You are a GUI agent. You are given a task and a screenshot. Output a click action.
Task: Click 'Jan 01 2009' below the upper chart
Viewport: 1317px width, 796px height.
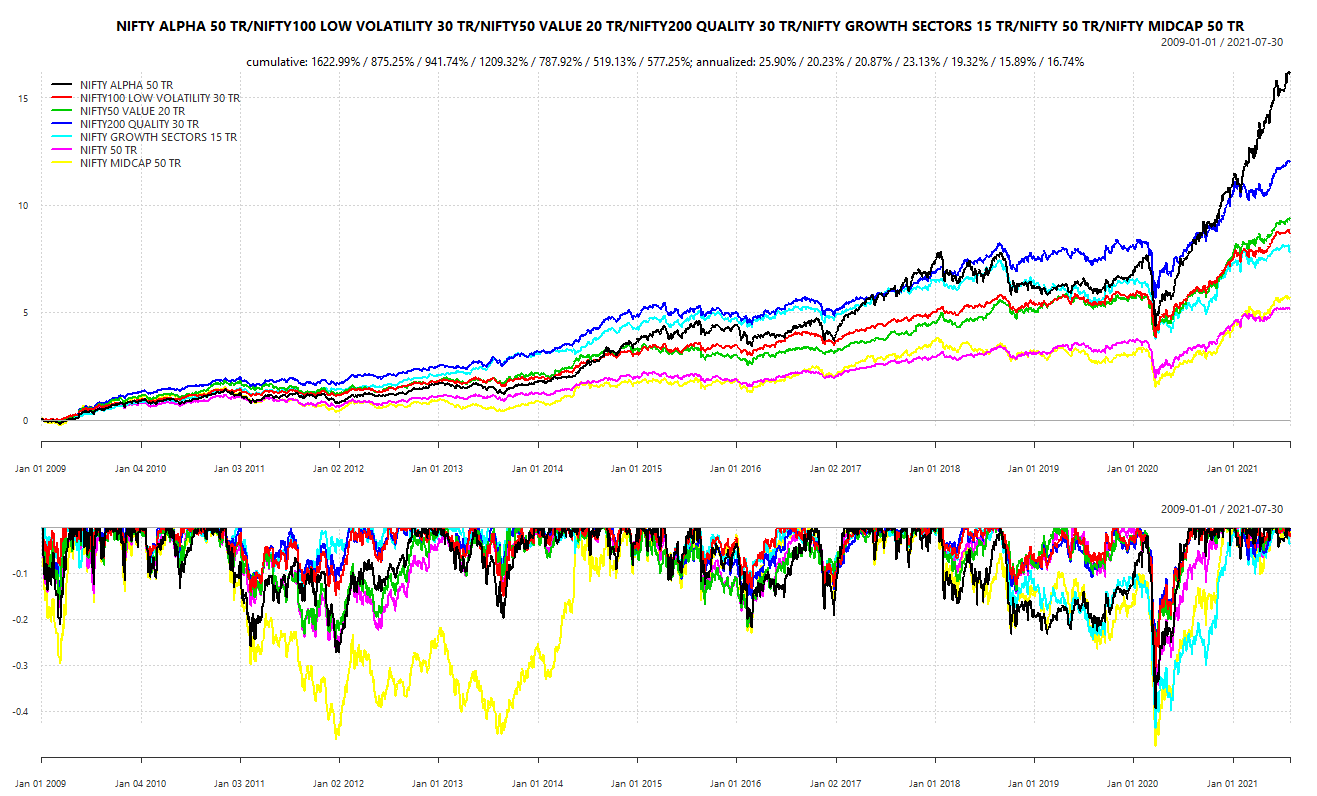point(41,468)
